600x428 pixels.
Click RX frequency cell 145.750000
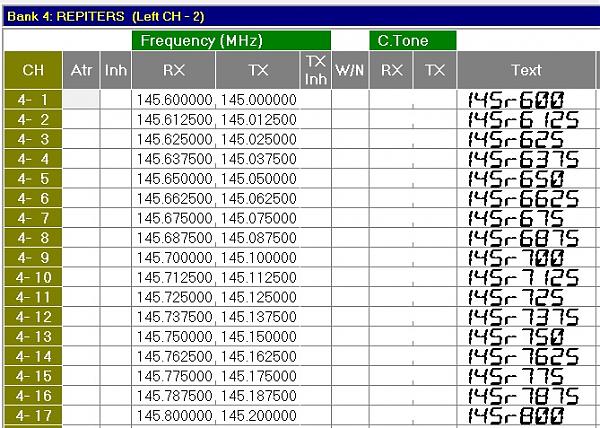coord(174,337)
